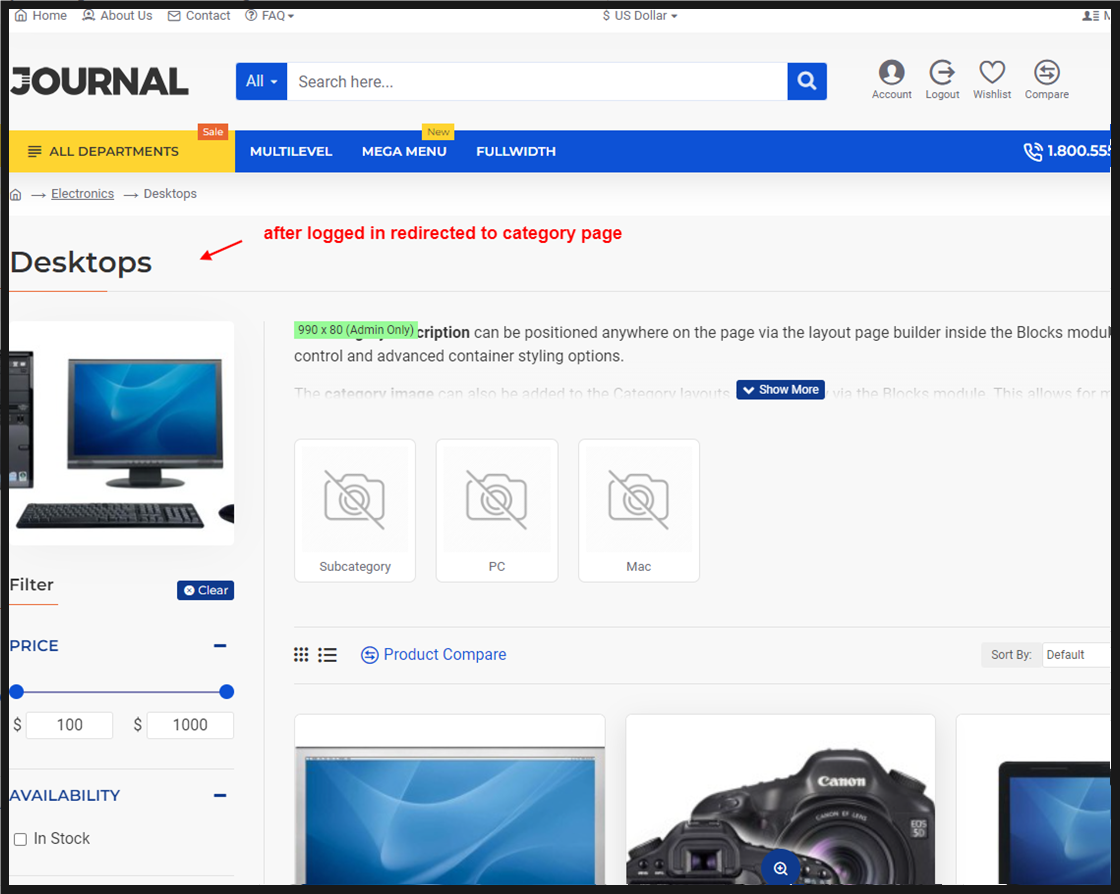1120x894 pixels.
Task: Open the US Dollar currency dropdown
Action: pyautogui.click(x=639, y=15)
